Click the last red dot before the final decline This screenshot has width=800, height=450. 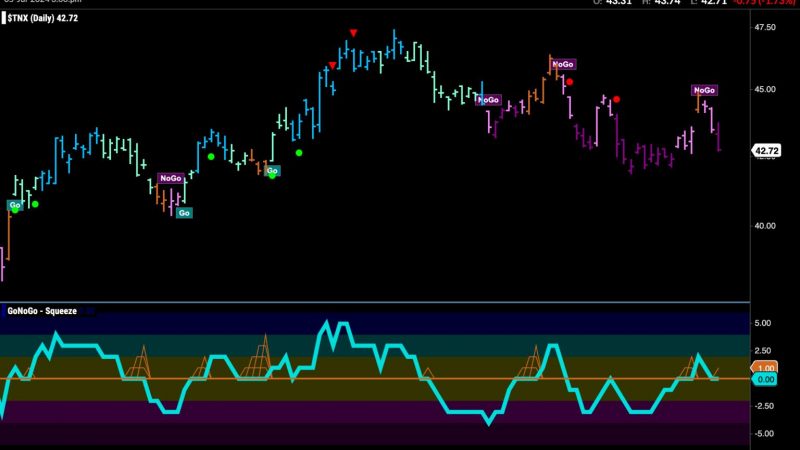tap(616, 99)
